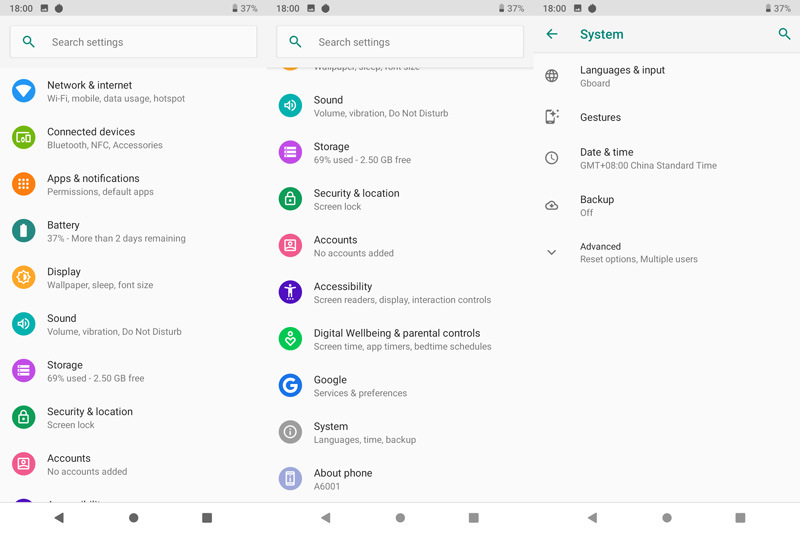The height and width of the screenshot is (533, 800).
Task: Tap '37% - More than 2 days remaining'
Action: (x=116, y=238)
